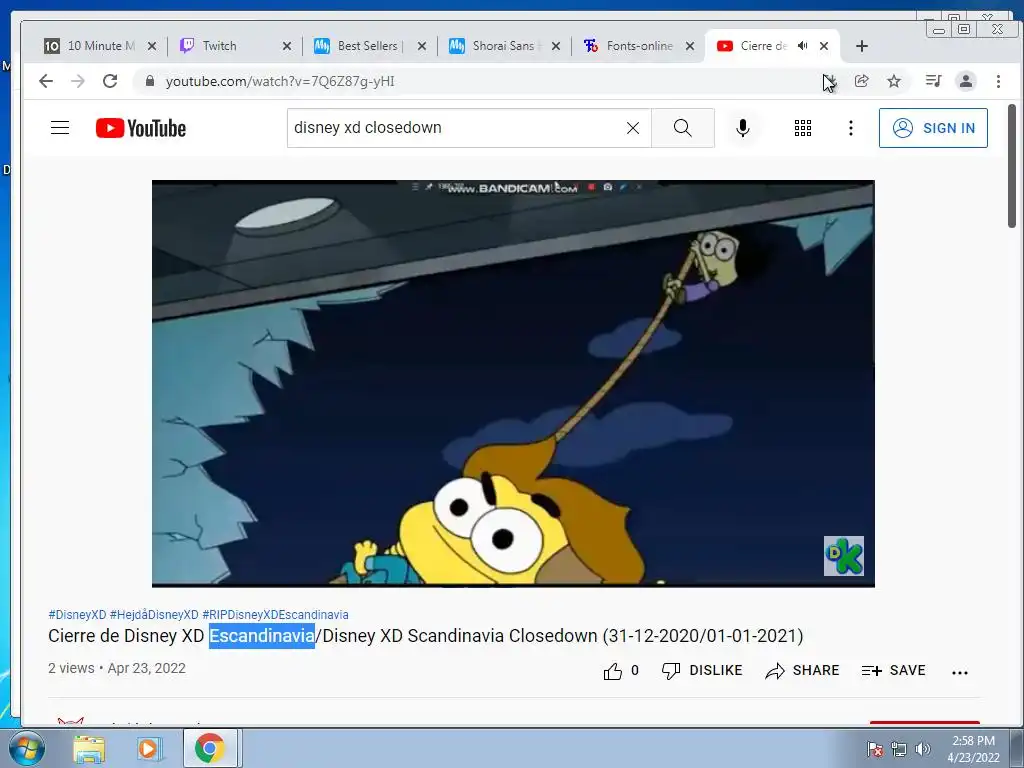Close the Cierre de YouTube tab
This screenshot has height=768, width=1024.
(824, 46)
